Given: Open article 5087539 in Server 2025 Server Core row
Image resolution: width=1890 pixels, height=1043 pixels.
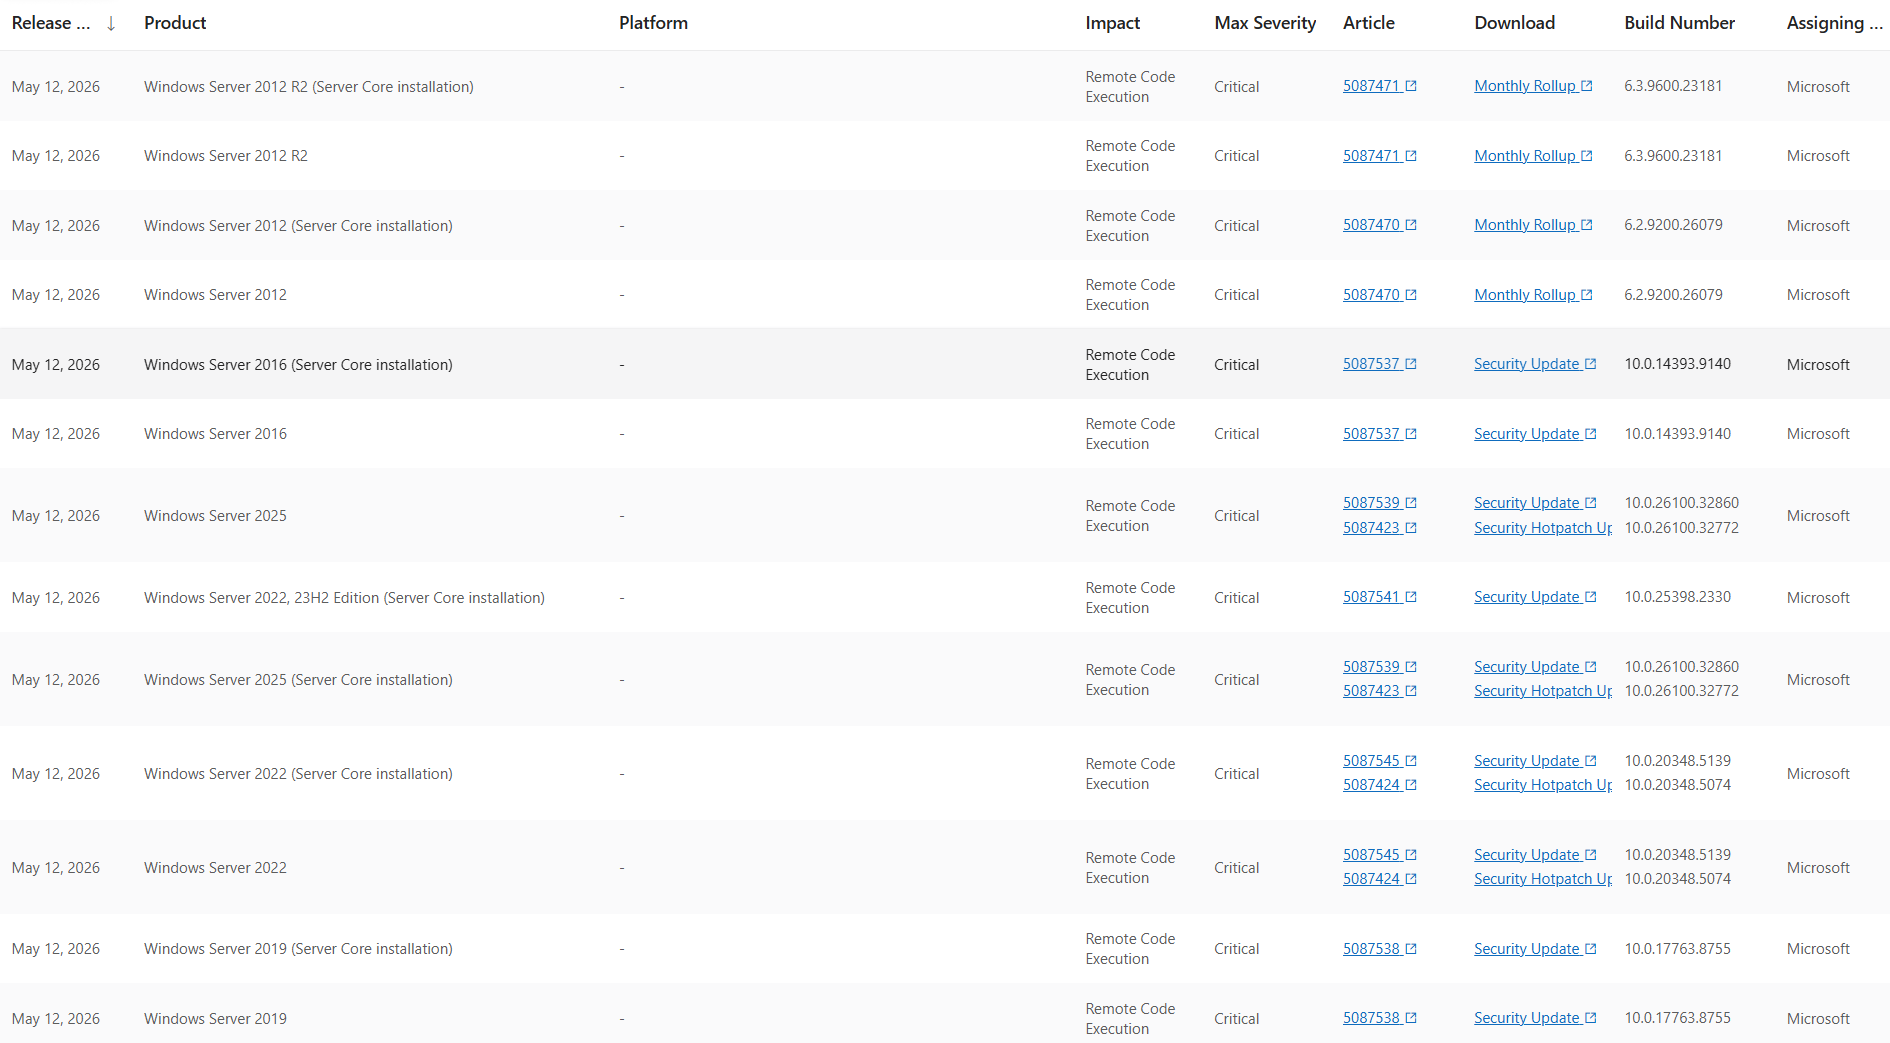Looking at the screenshot, I should [1371, 667].
